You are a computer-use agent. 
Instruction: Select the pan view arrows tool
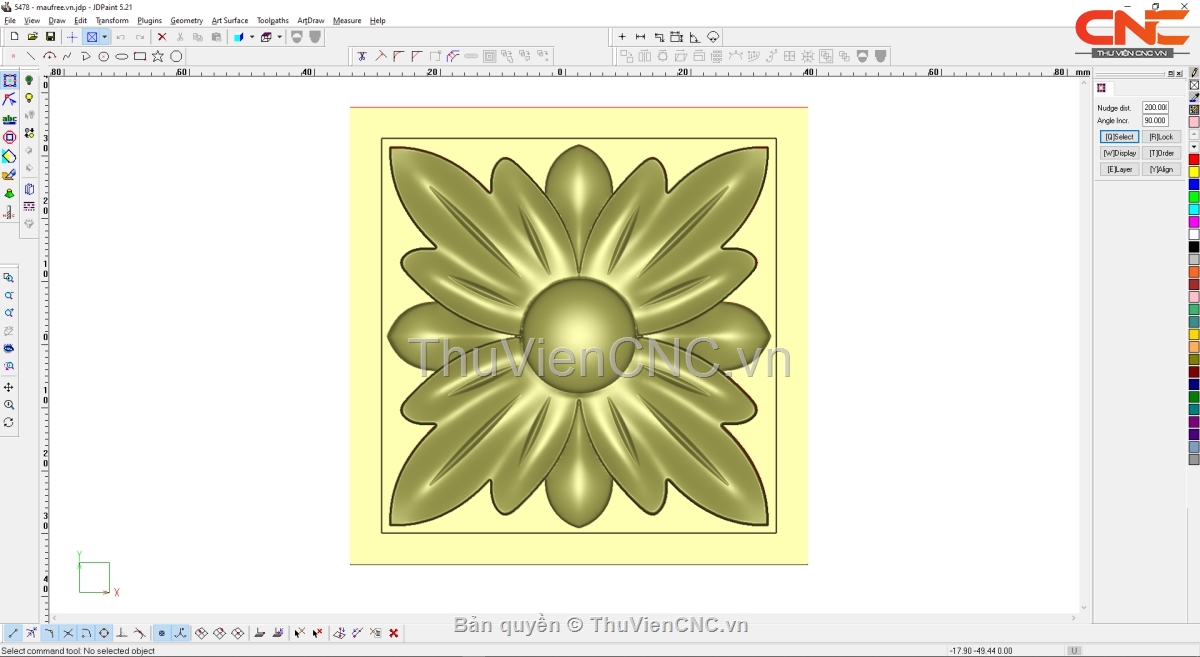9,387
